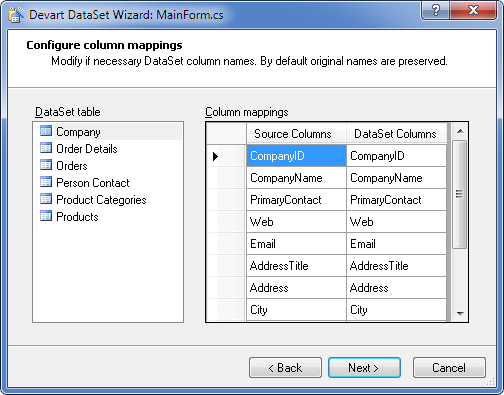Screen dimensions: 504x395
Task: Click the row header for Address
Action: coord(227,288)
